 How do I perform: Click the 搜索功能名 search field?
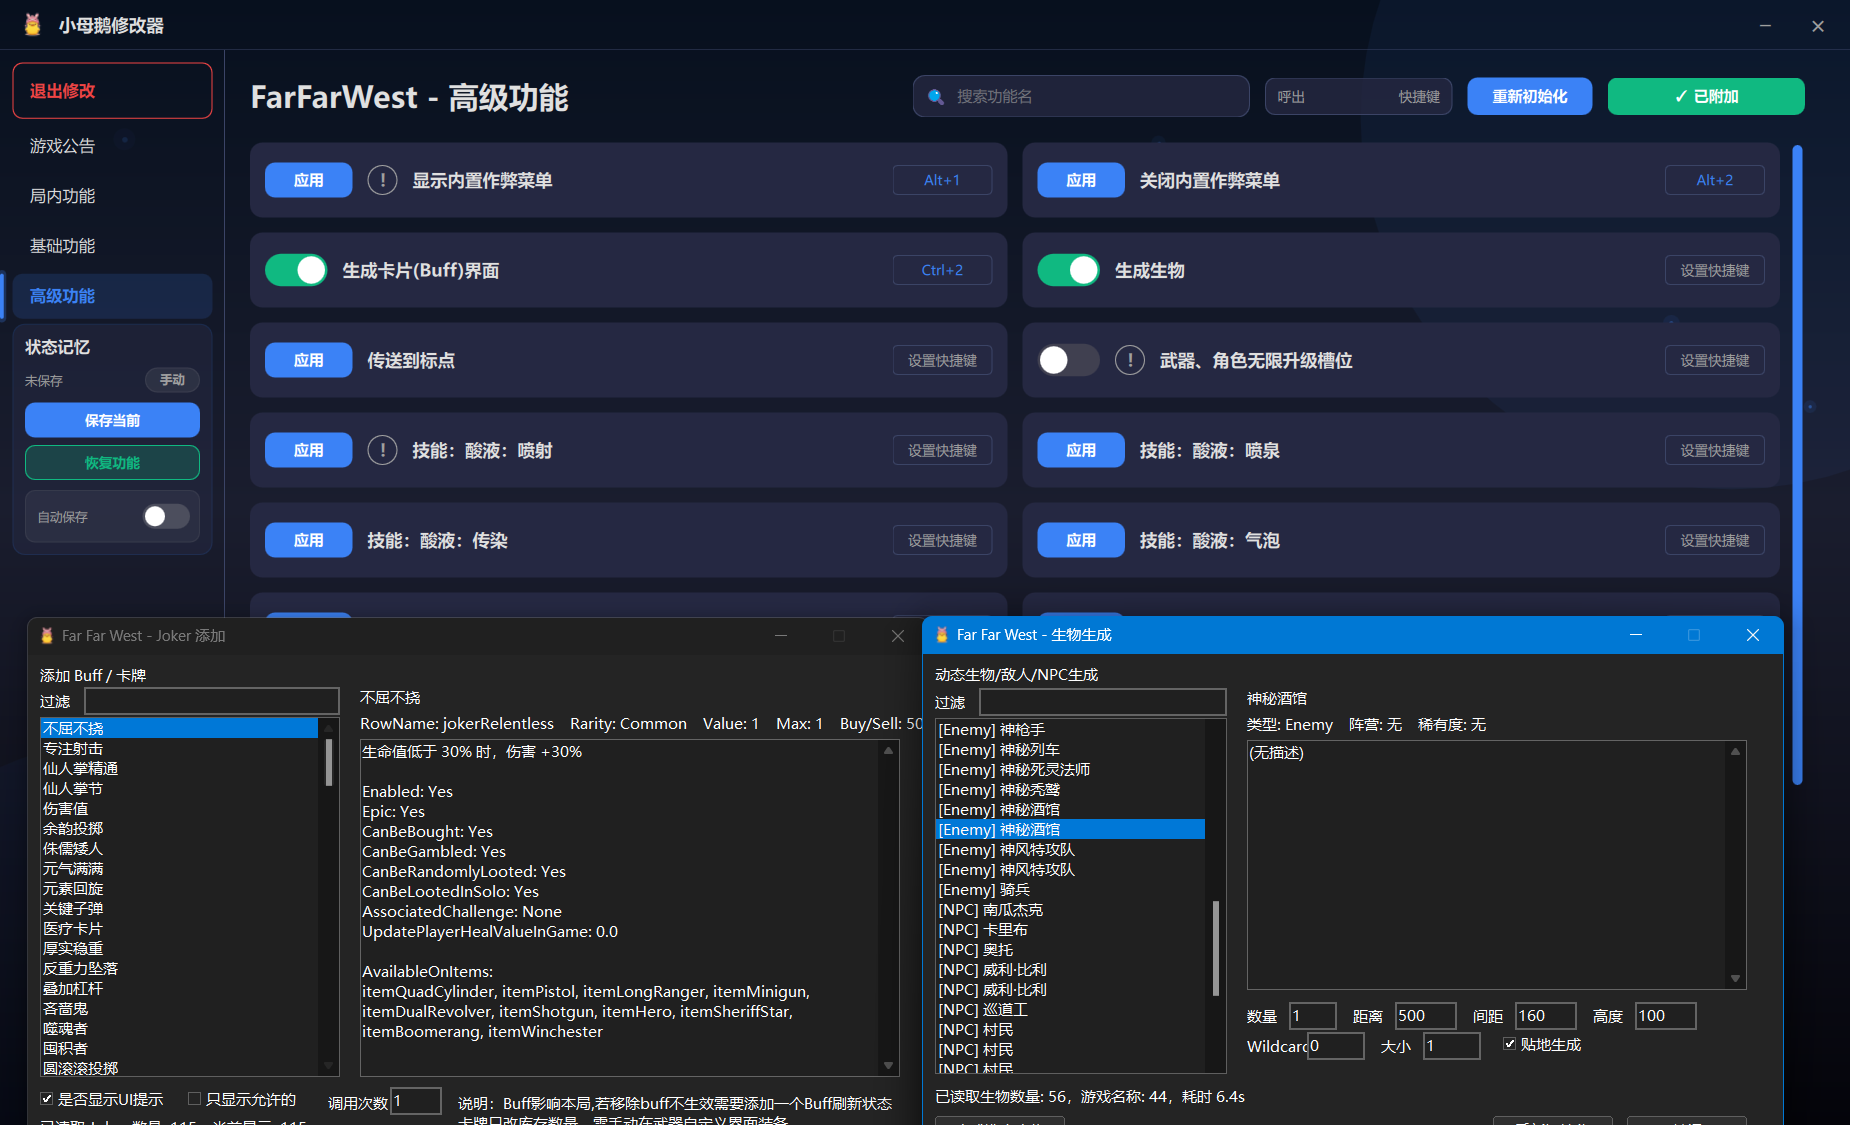coord(1081,96)
